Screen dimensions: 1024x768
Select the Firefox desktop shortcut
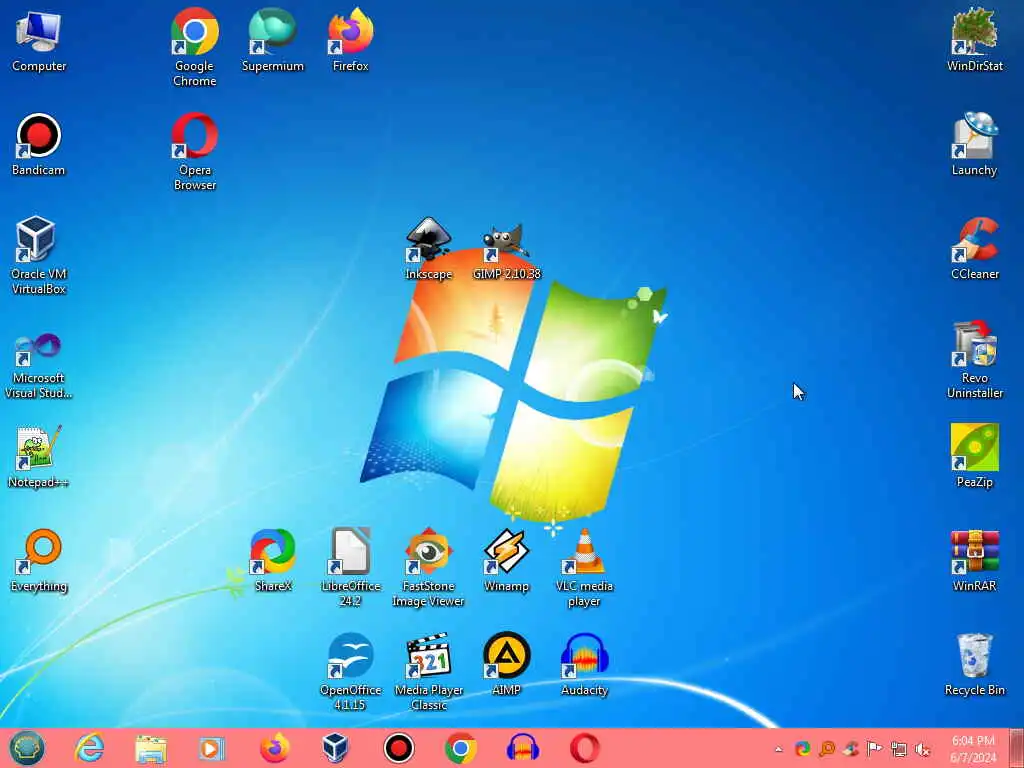(x=351, y=40)
